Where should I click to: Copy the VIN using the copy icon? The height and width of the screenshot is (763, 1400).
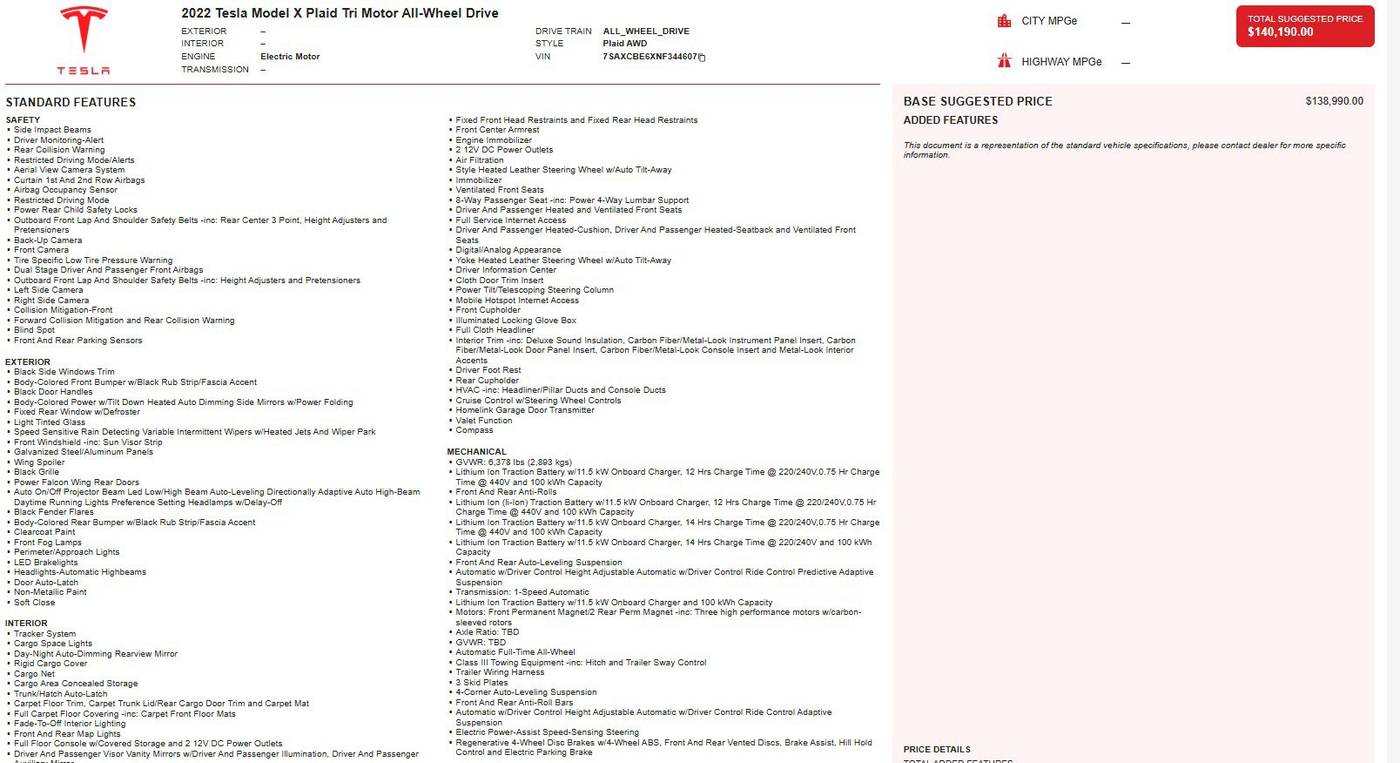point(702,58)
